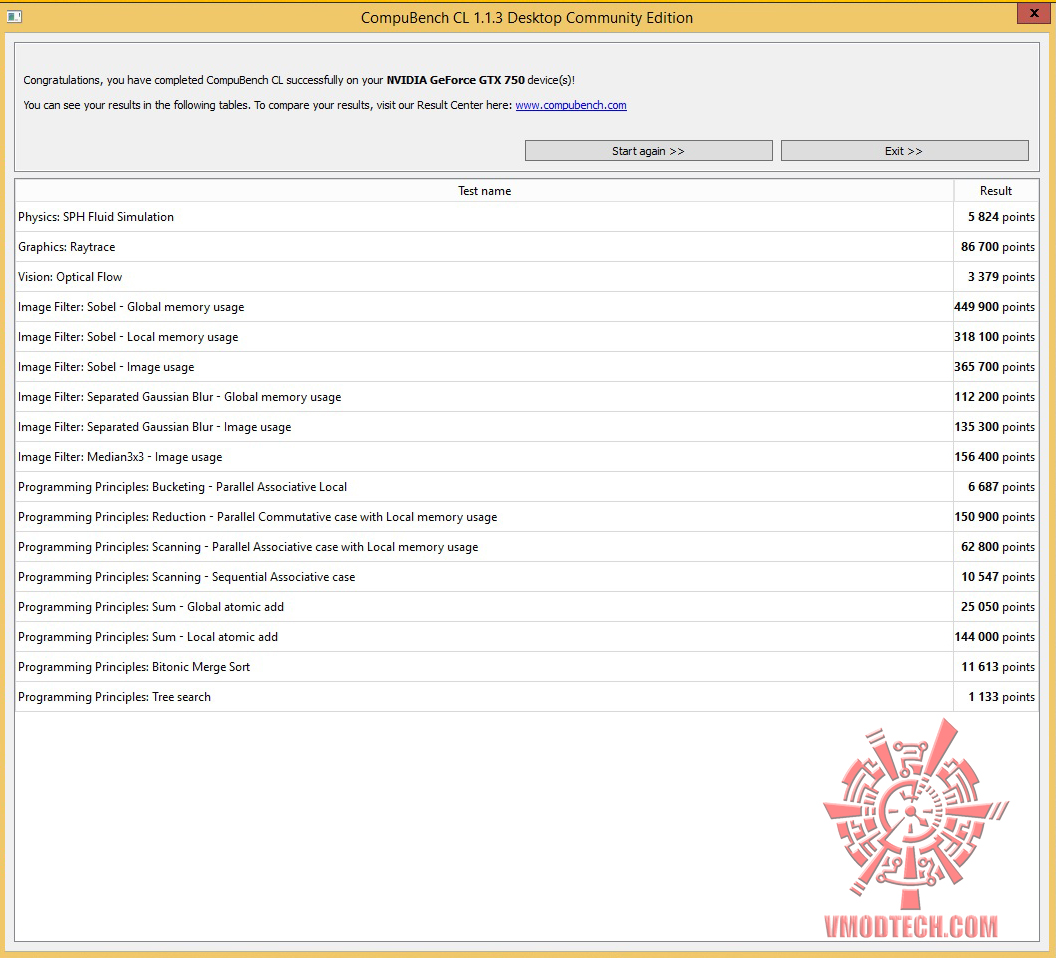
Task: Click the 365 700 points result
Action: coord(995,367)
